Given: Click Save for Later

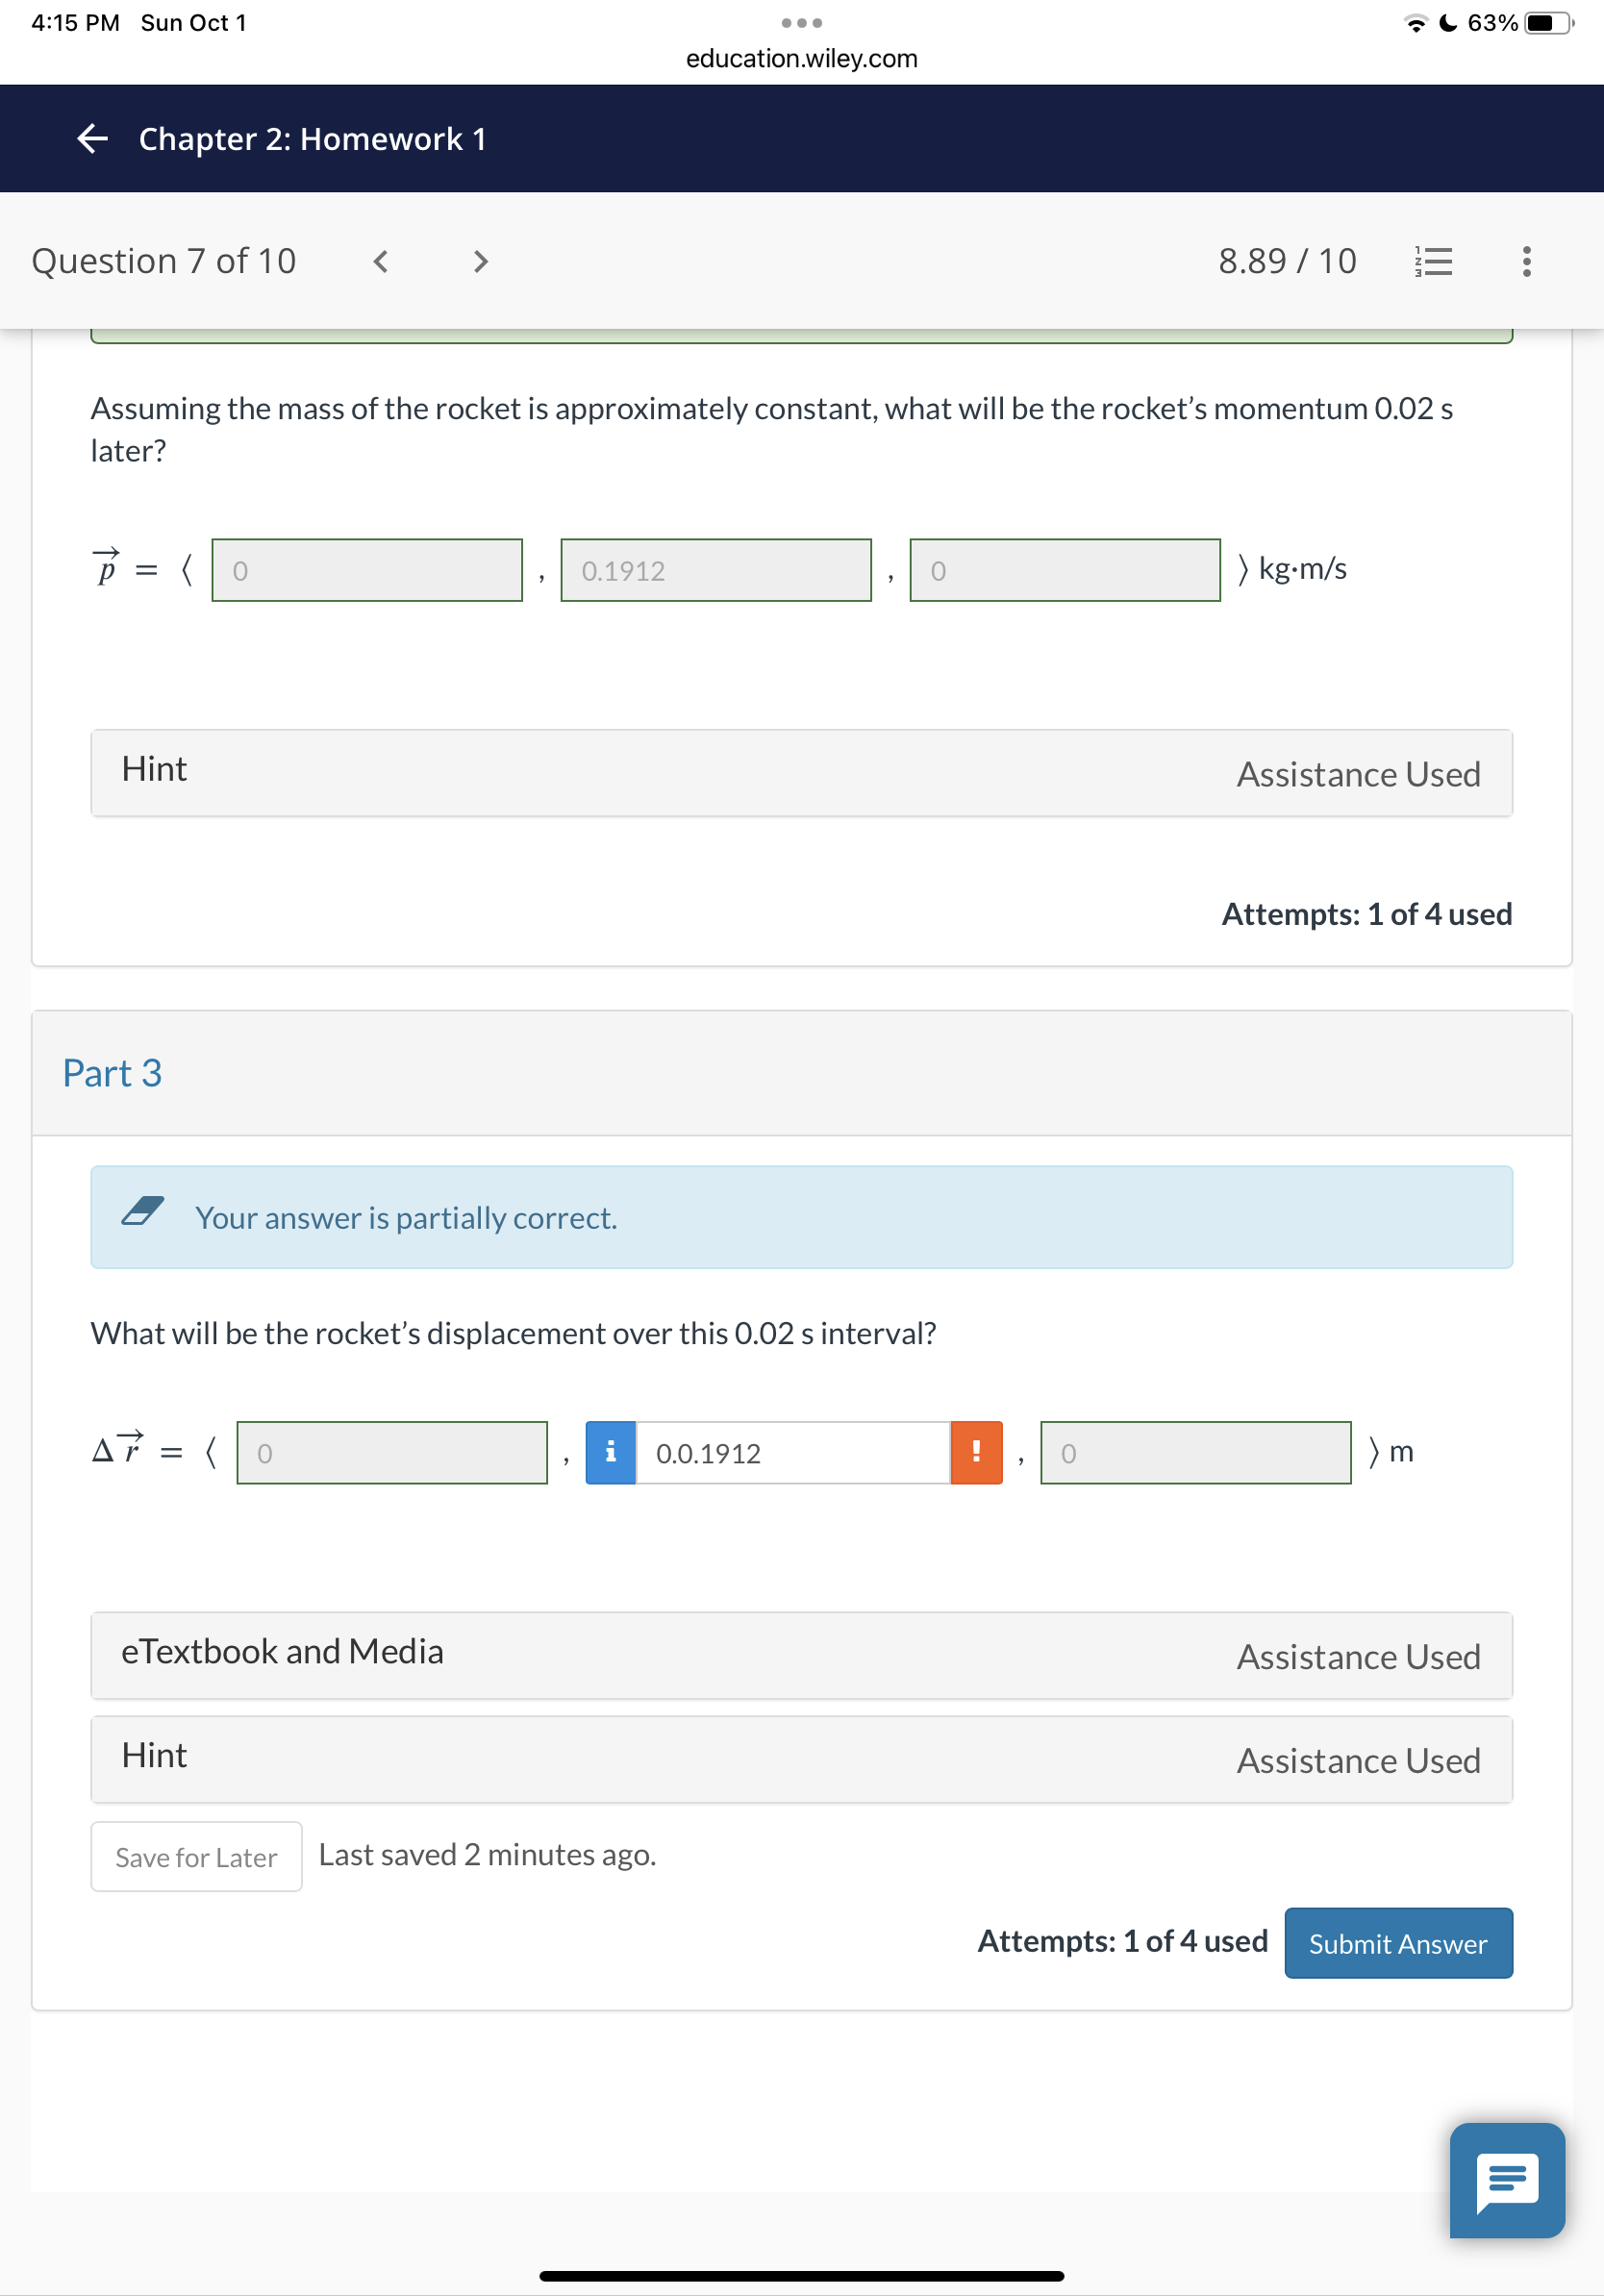Looking at the screenshot, I should (195, 1856).
